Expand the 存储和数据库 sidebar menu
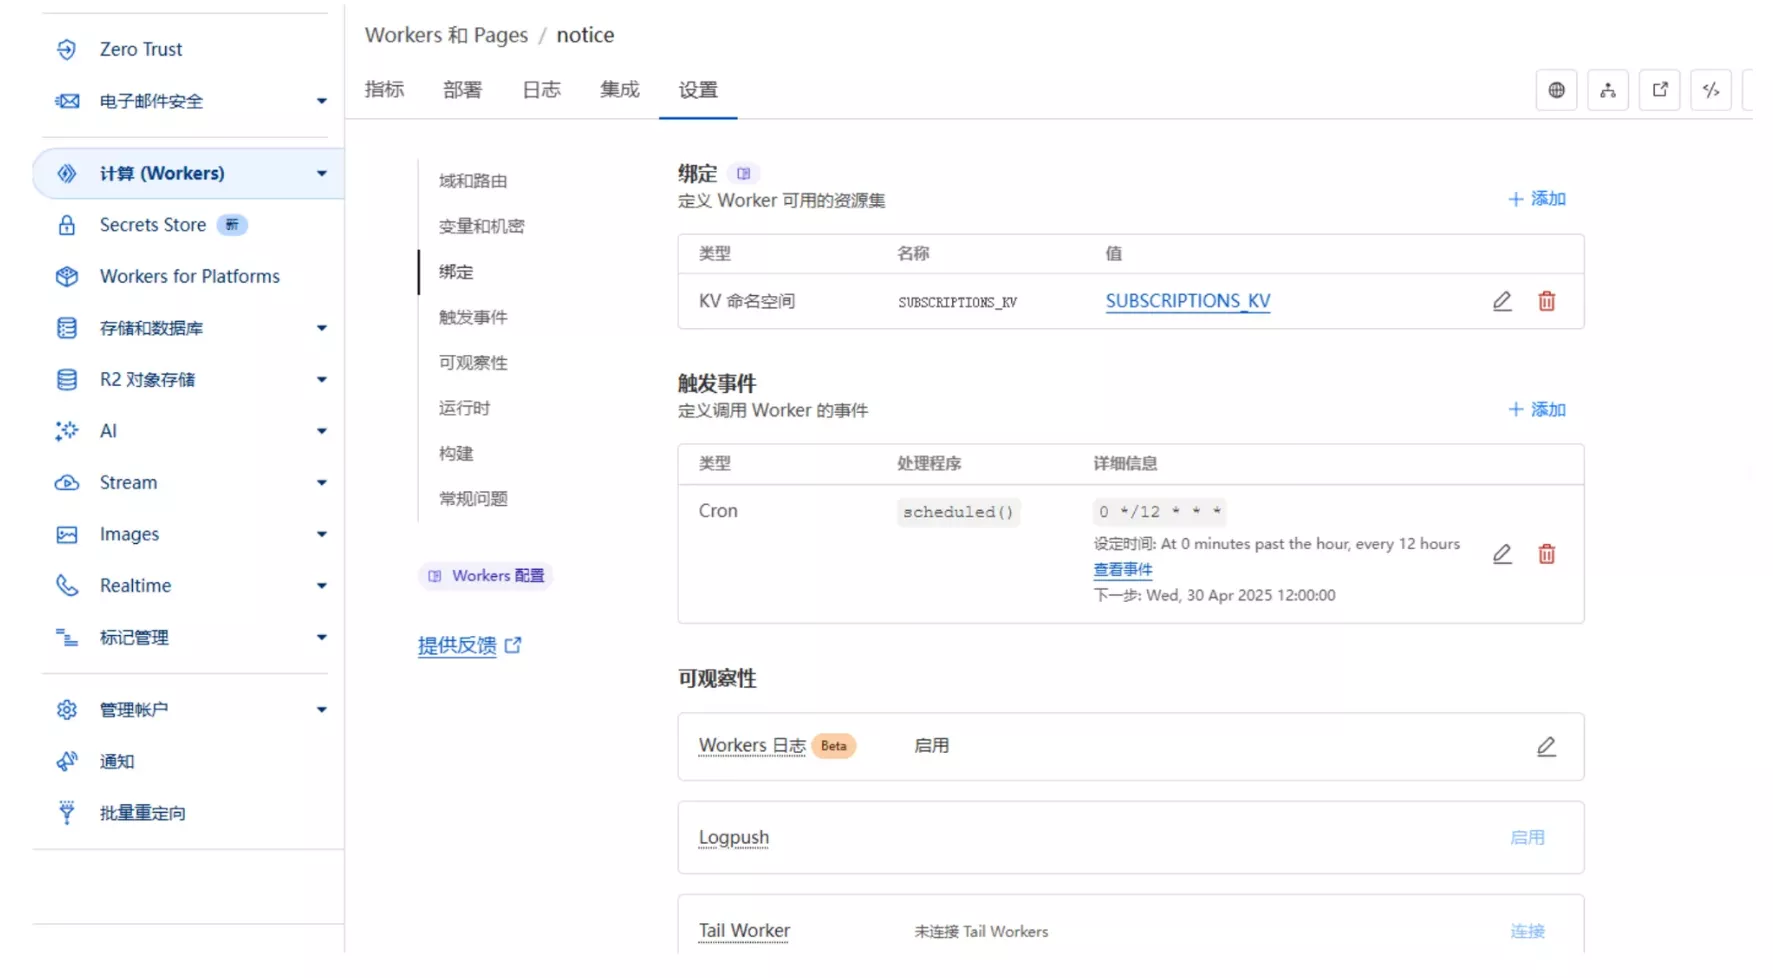The height and width of the screenshot is (978, 1773). click(321, 328)
